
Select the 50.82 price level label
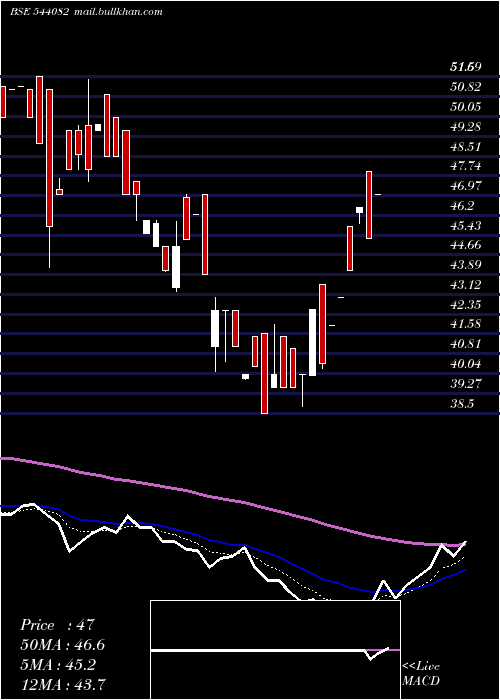[466, 87]
